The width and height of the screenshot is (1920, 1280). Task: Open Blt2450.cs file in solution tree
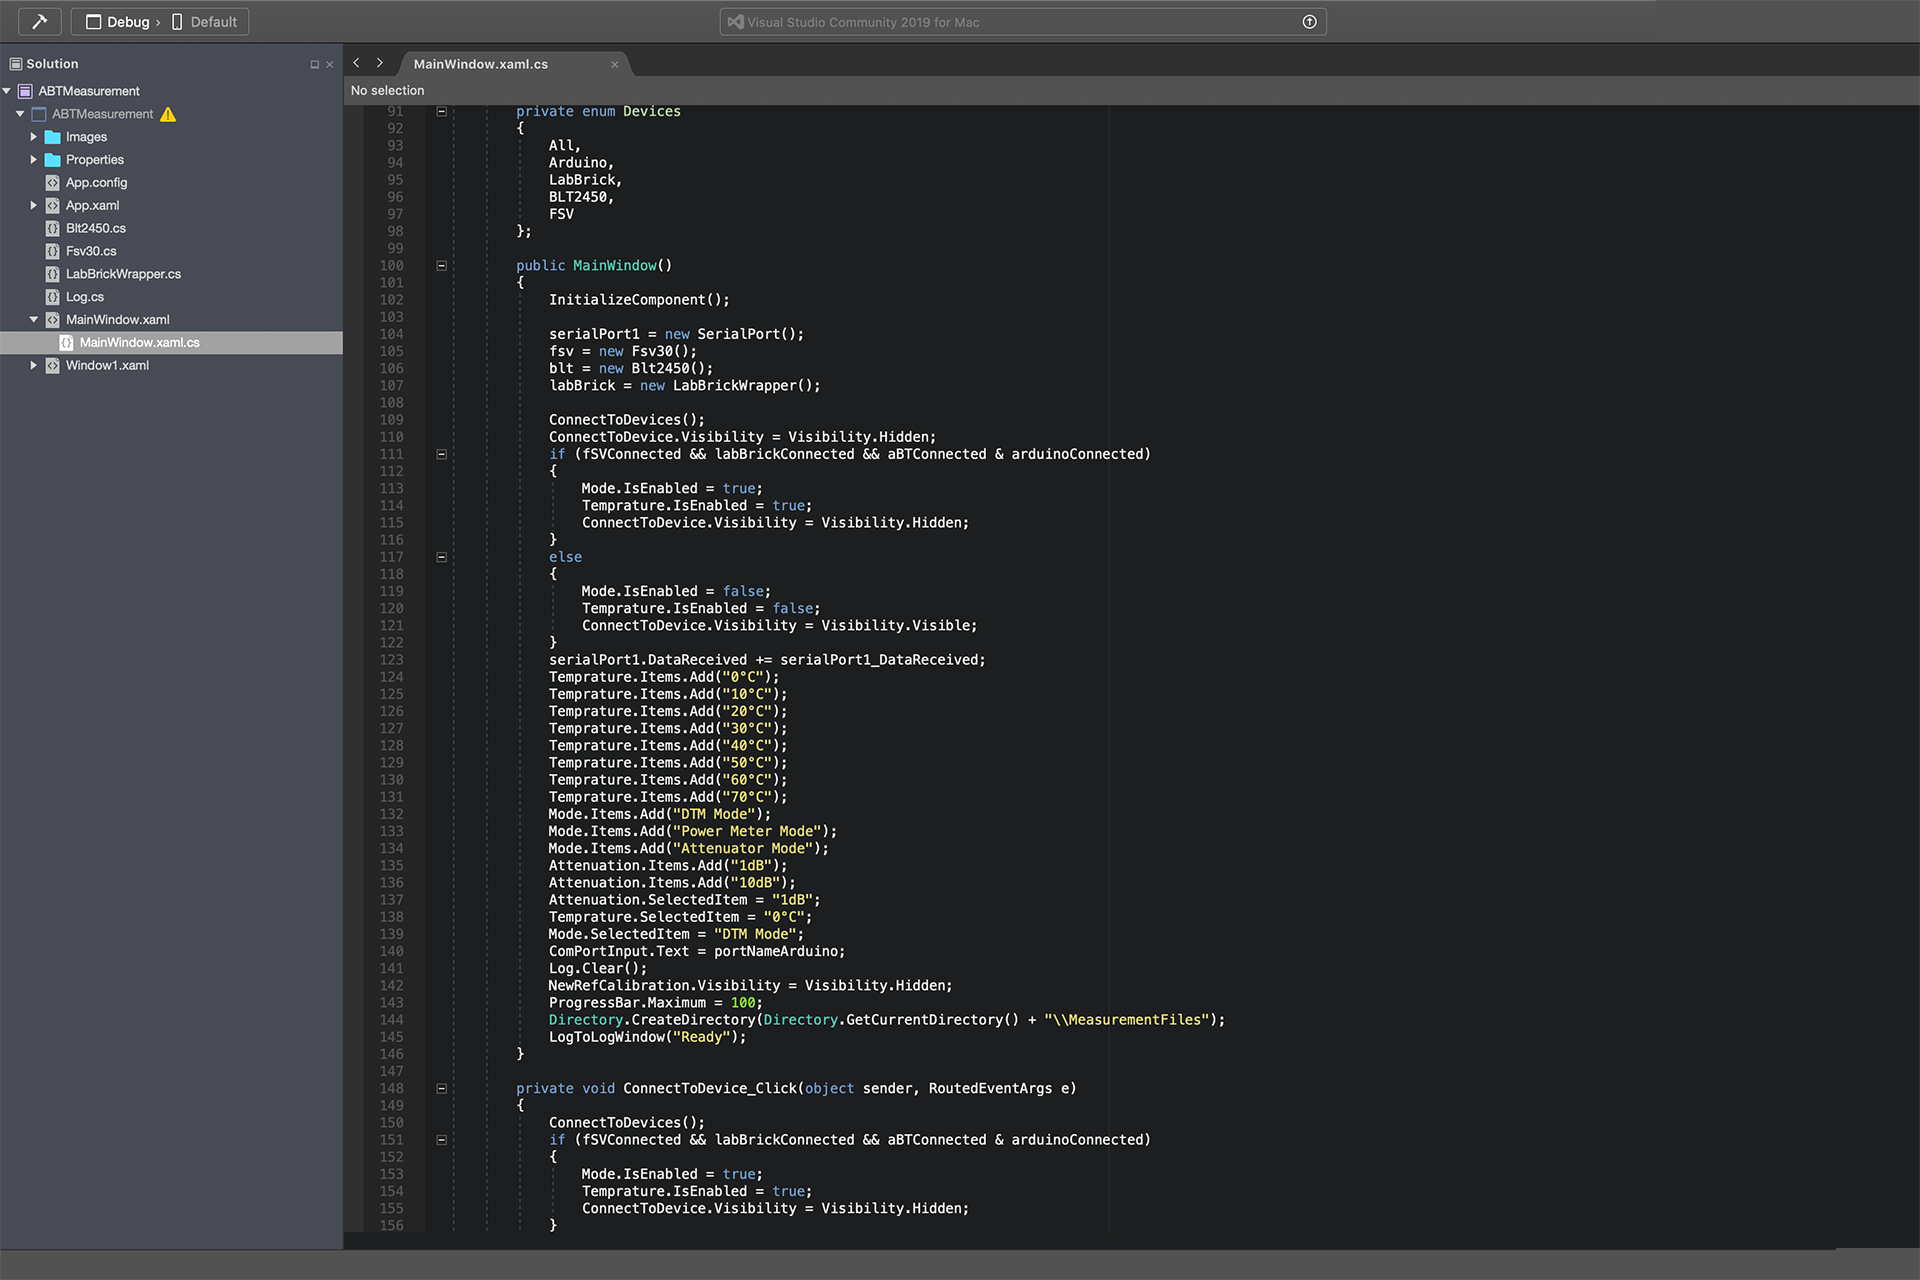[x=95, y=228]
